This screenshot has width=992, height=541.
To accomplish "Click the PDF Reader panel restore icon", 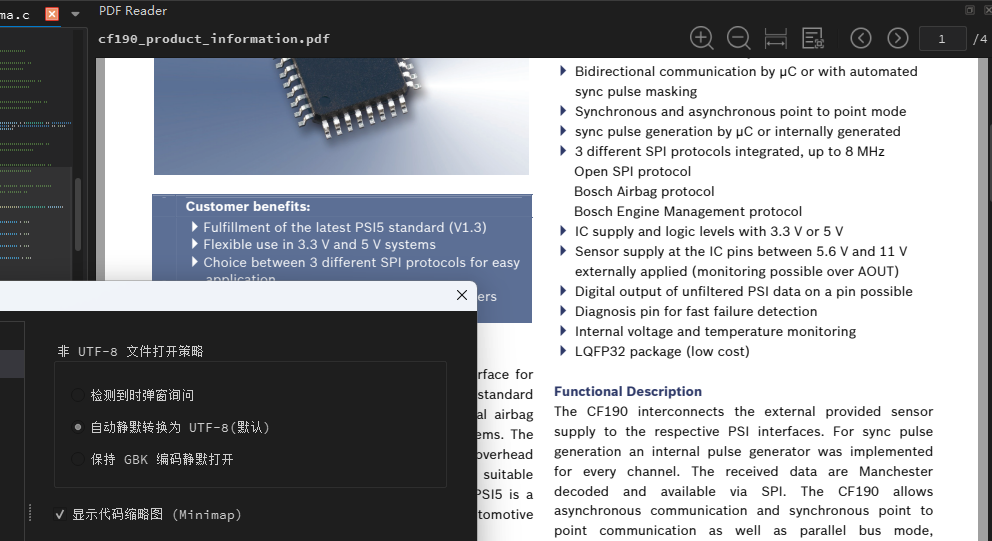I will pyautogui.click(x=969, y=9).
